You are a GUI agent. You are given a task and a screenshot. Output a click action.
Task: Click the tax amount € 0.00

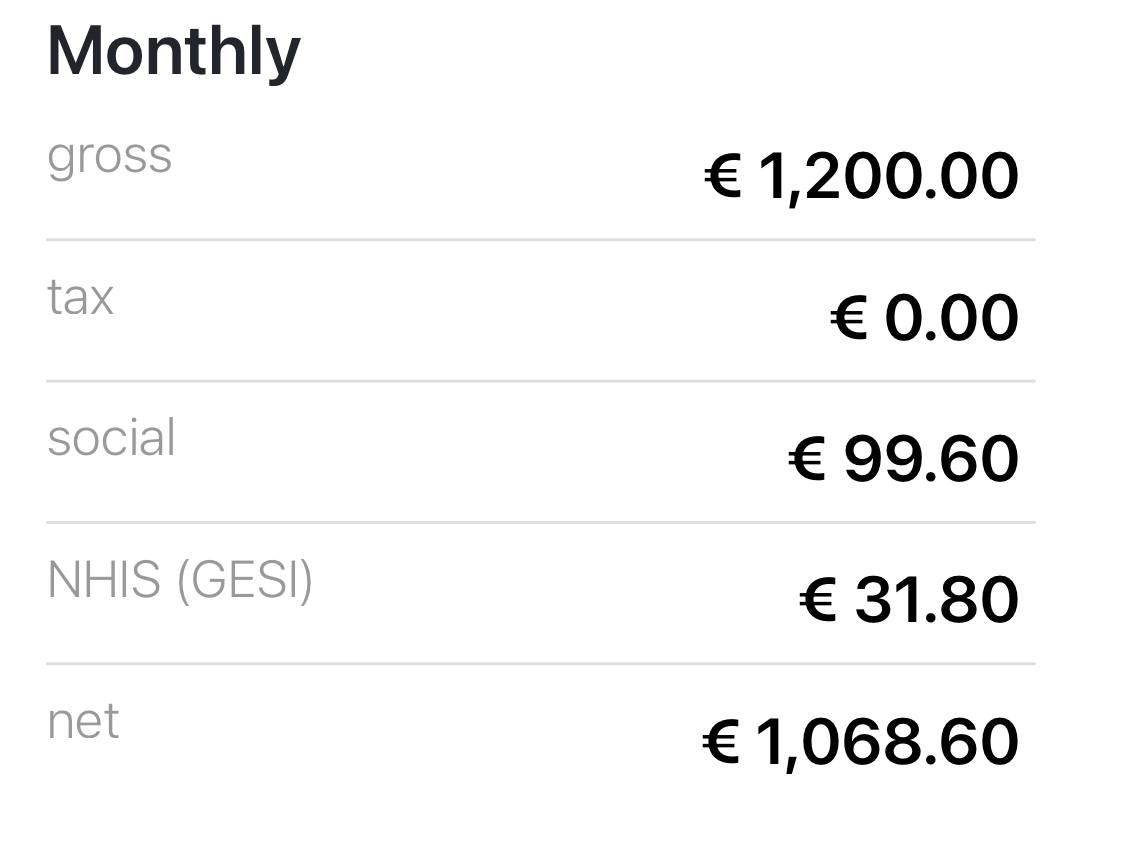pyautogui.click(x=924, y=318)
